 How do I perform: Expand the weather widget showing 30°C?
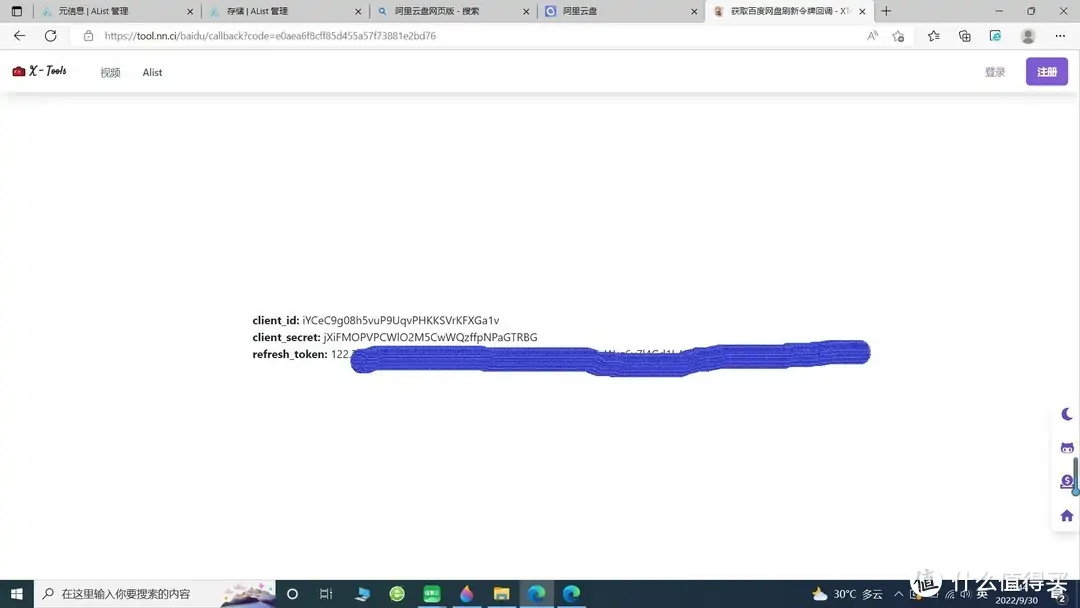[846, 593]
